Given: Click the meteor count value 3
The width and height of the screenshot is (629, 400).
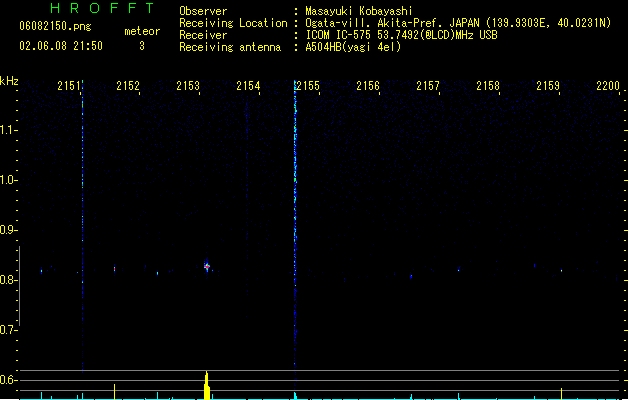Looking at the screenshot, I should [142, 46].
